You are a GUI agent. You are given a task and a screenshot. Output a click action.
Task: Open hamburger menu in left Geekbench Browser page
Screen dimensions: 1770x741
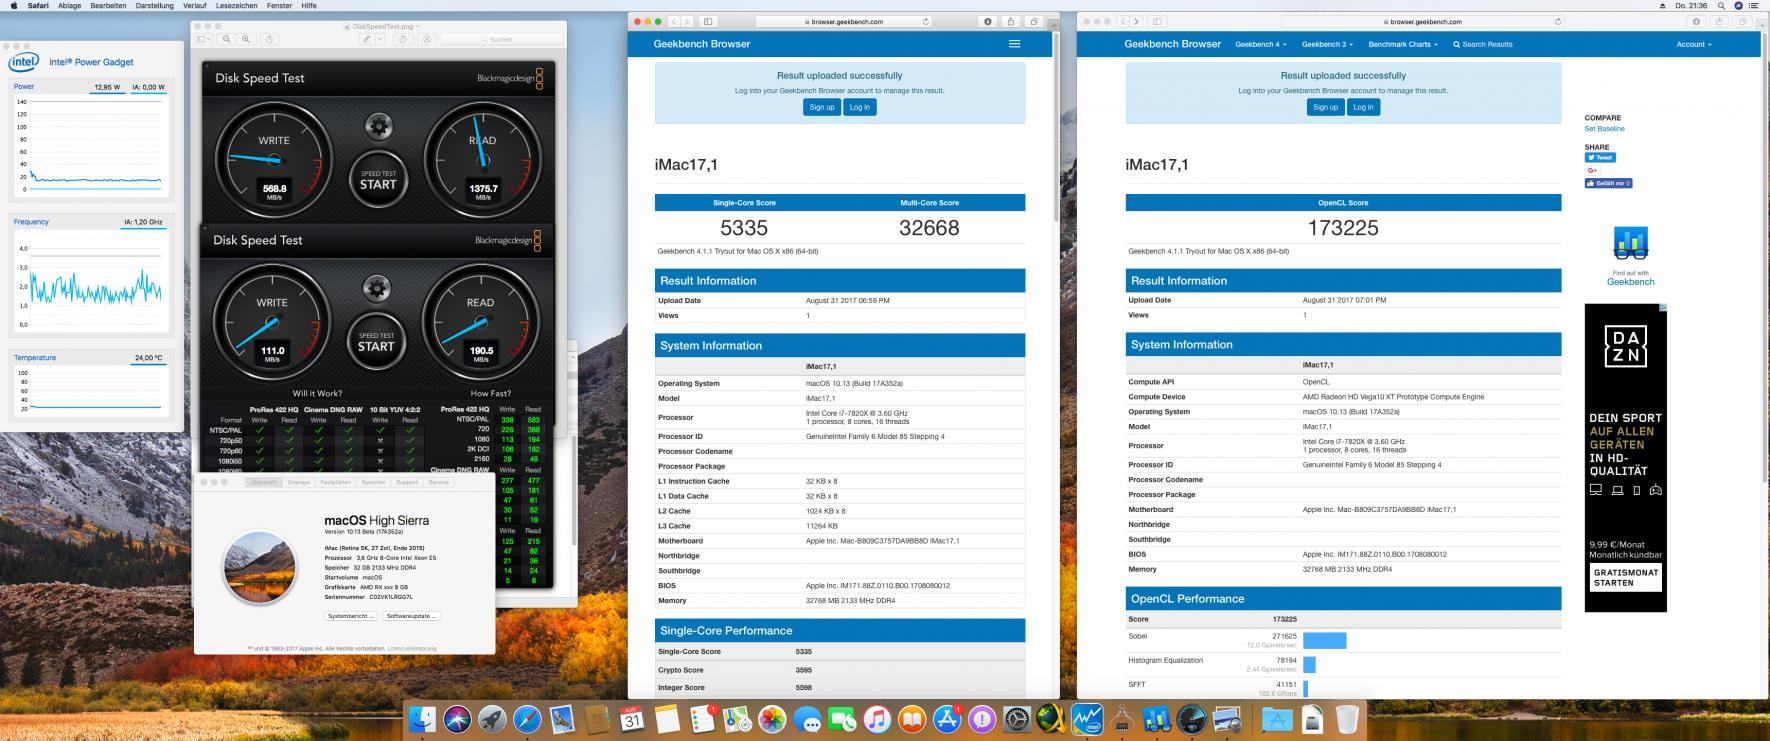coord(1014,44)
